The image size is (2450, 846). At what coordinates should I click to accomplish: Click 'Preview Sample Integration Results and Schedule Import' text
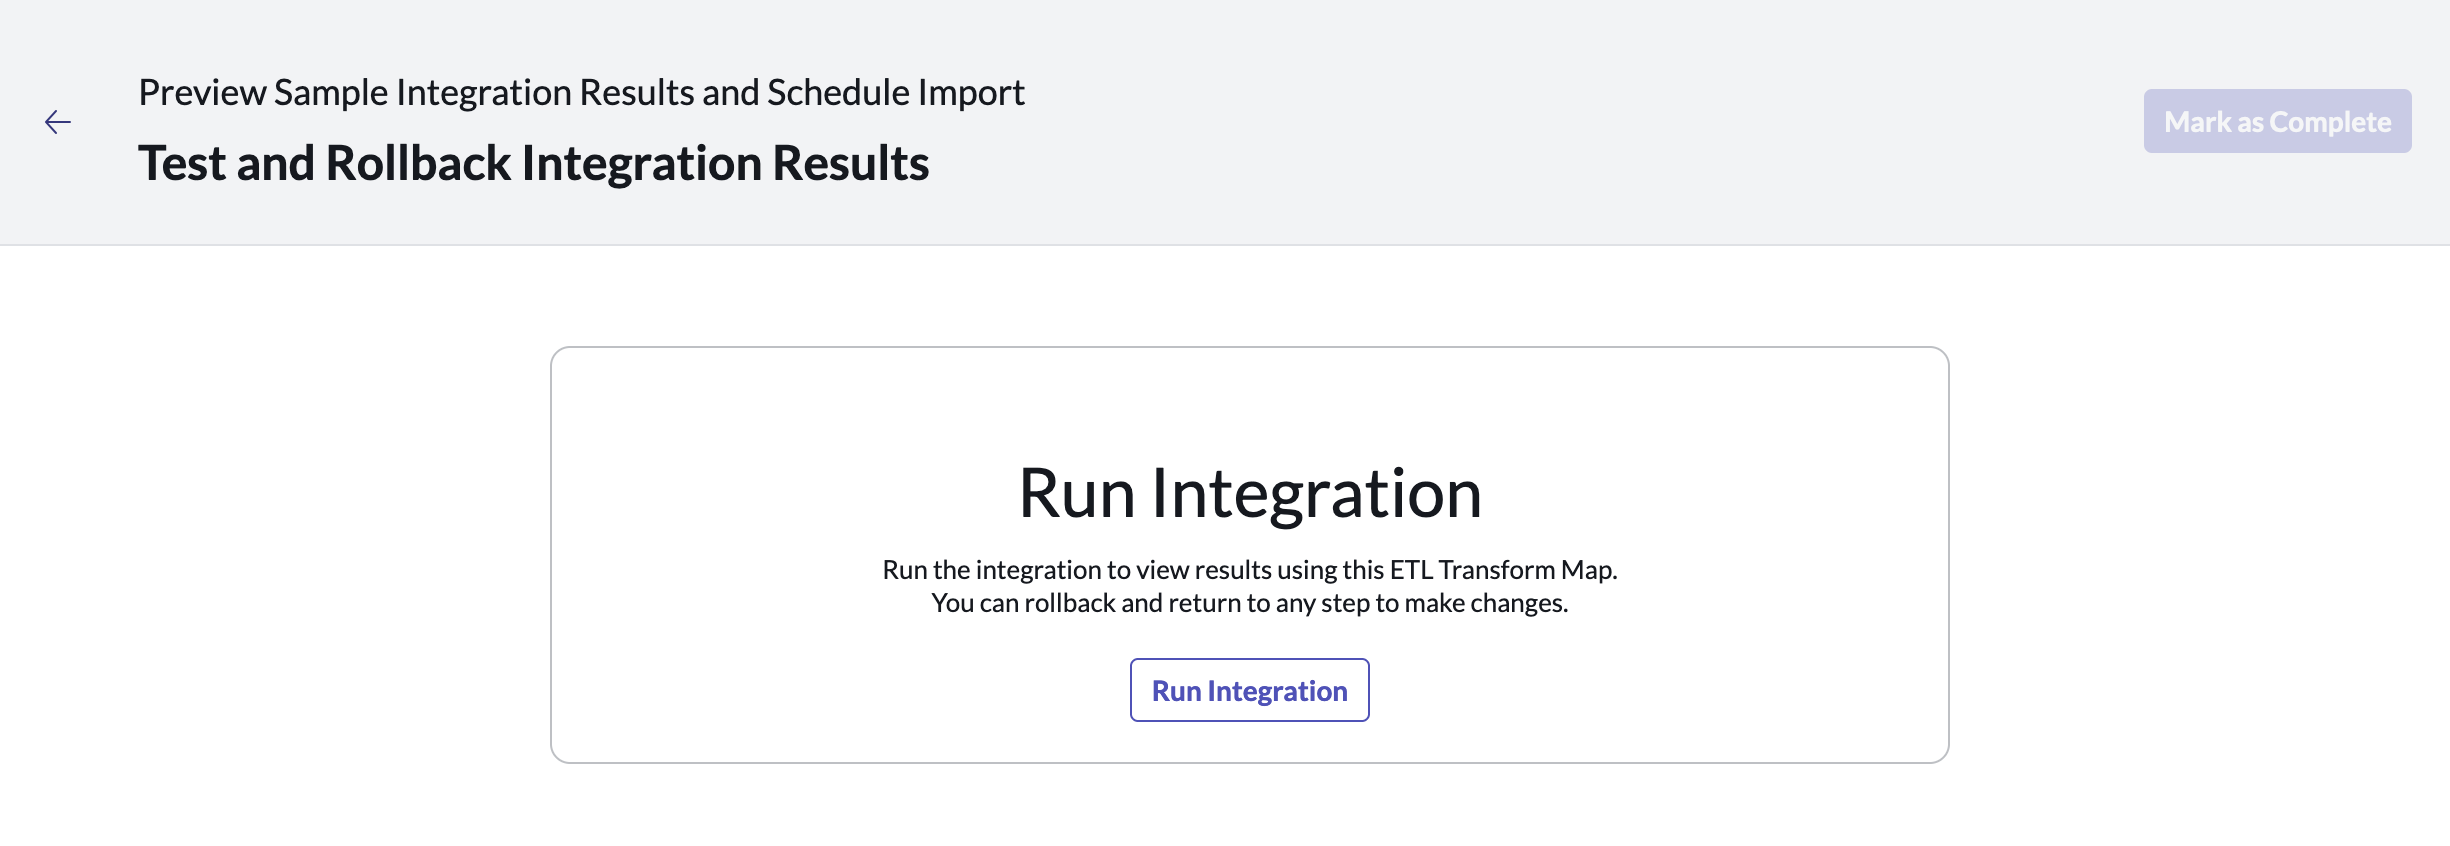[x=581, y=92]
